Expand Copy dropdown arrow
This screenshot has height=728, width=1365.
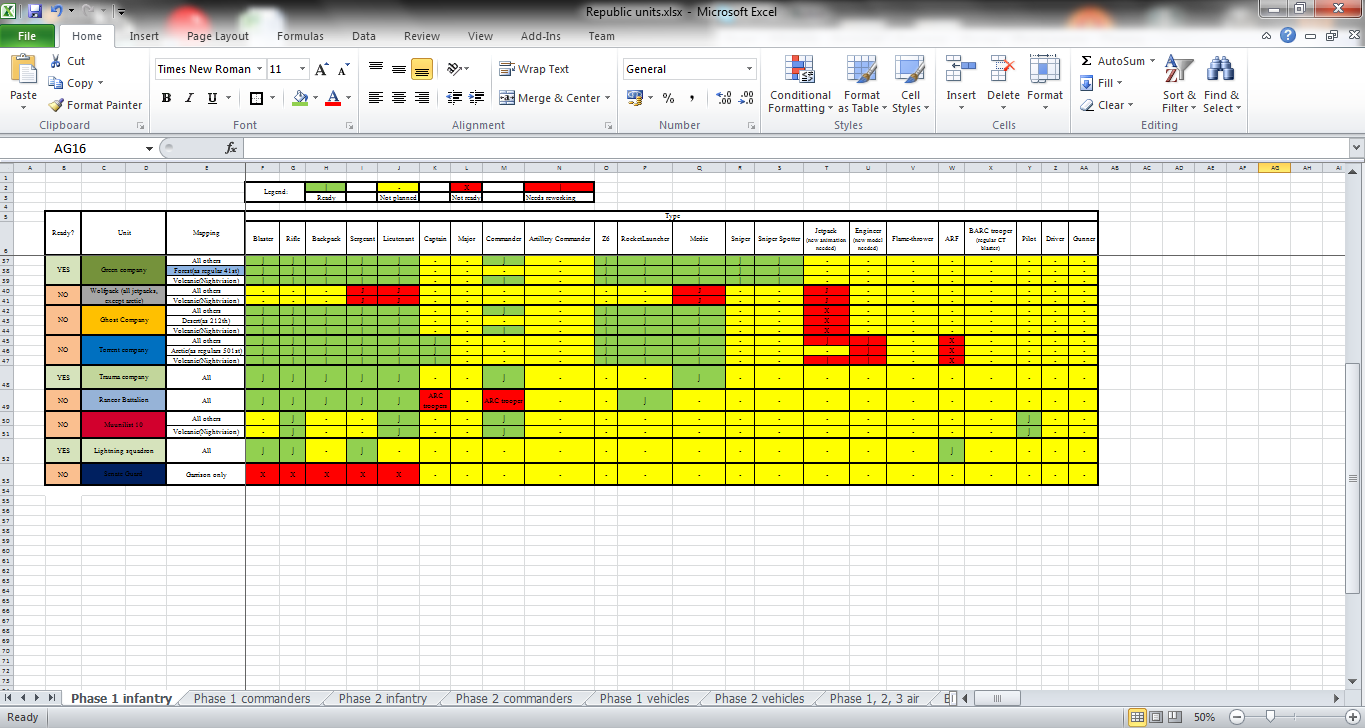point(100,84)
